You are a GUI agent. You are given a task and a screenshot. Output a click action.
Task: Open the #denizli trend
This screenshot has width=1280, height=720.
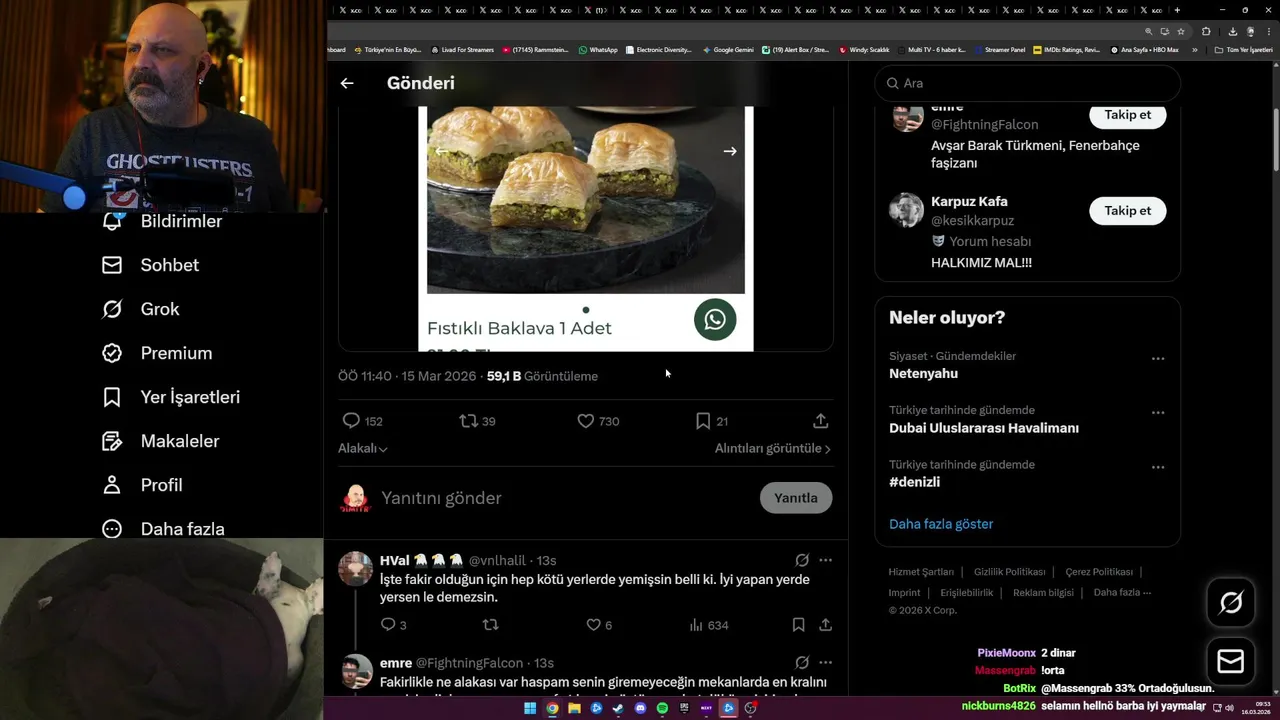pos(914,482)
